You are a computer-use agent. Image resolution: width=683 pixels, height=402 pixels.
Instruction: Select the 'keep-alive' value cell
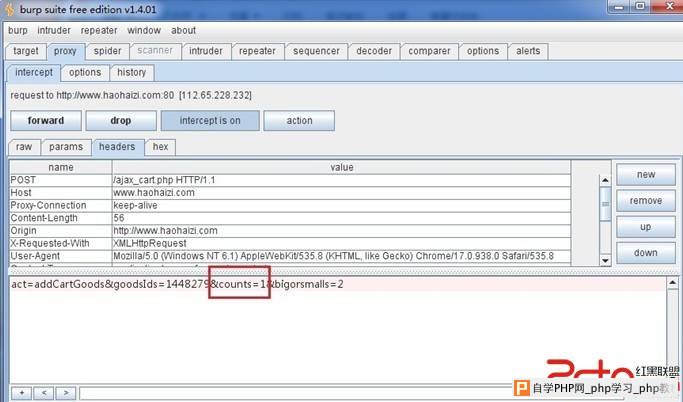click(x=342, y=206)
